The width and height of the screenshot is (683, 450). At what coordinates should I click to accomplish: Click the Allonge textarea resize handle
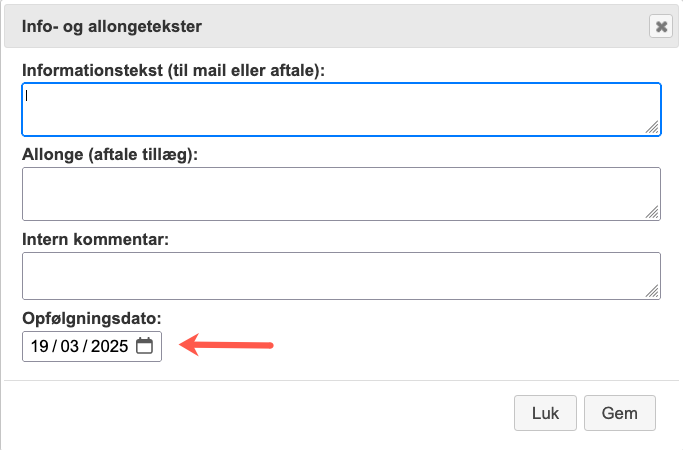pos(652,212)
